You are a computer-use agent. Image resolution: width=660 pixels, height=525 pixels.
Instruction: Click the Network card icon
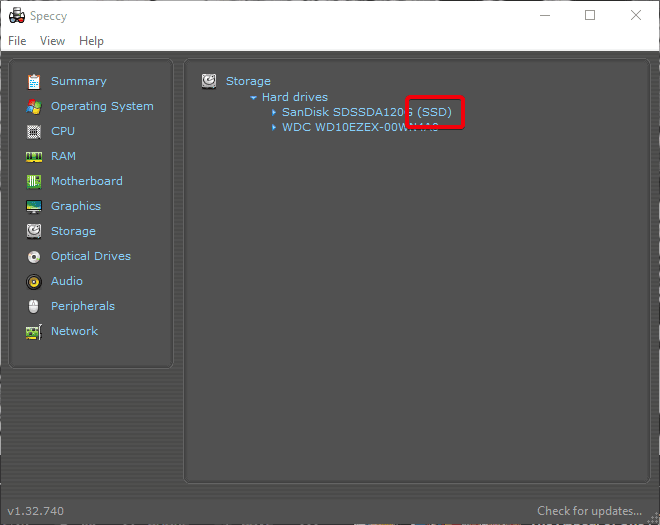coord(34,332)
